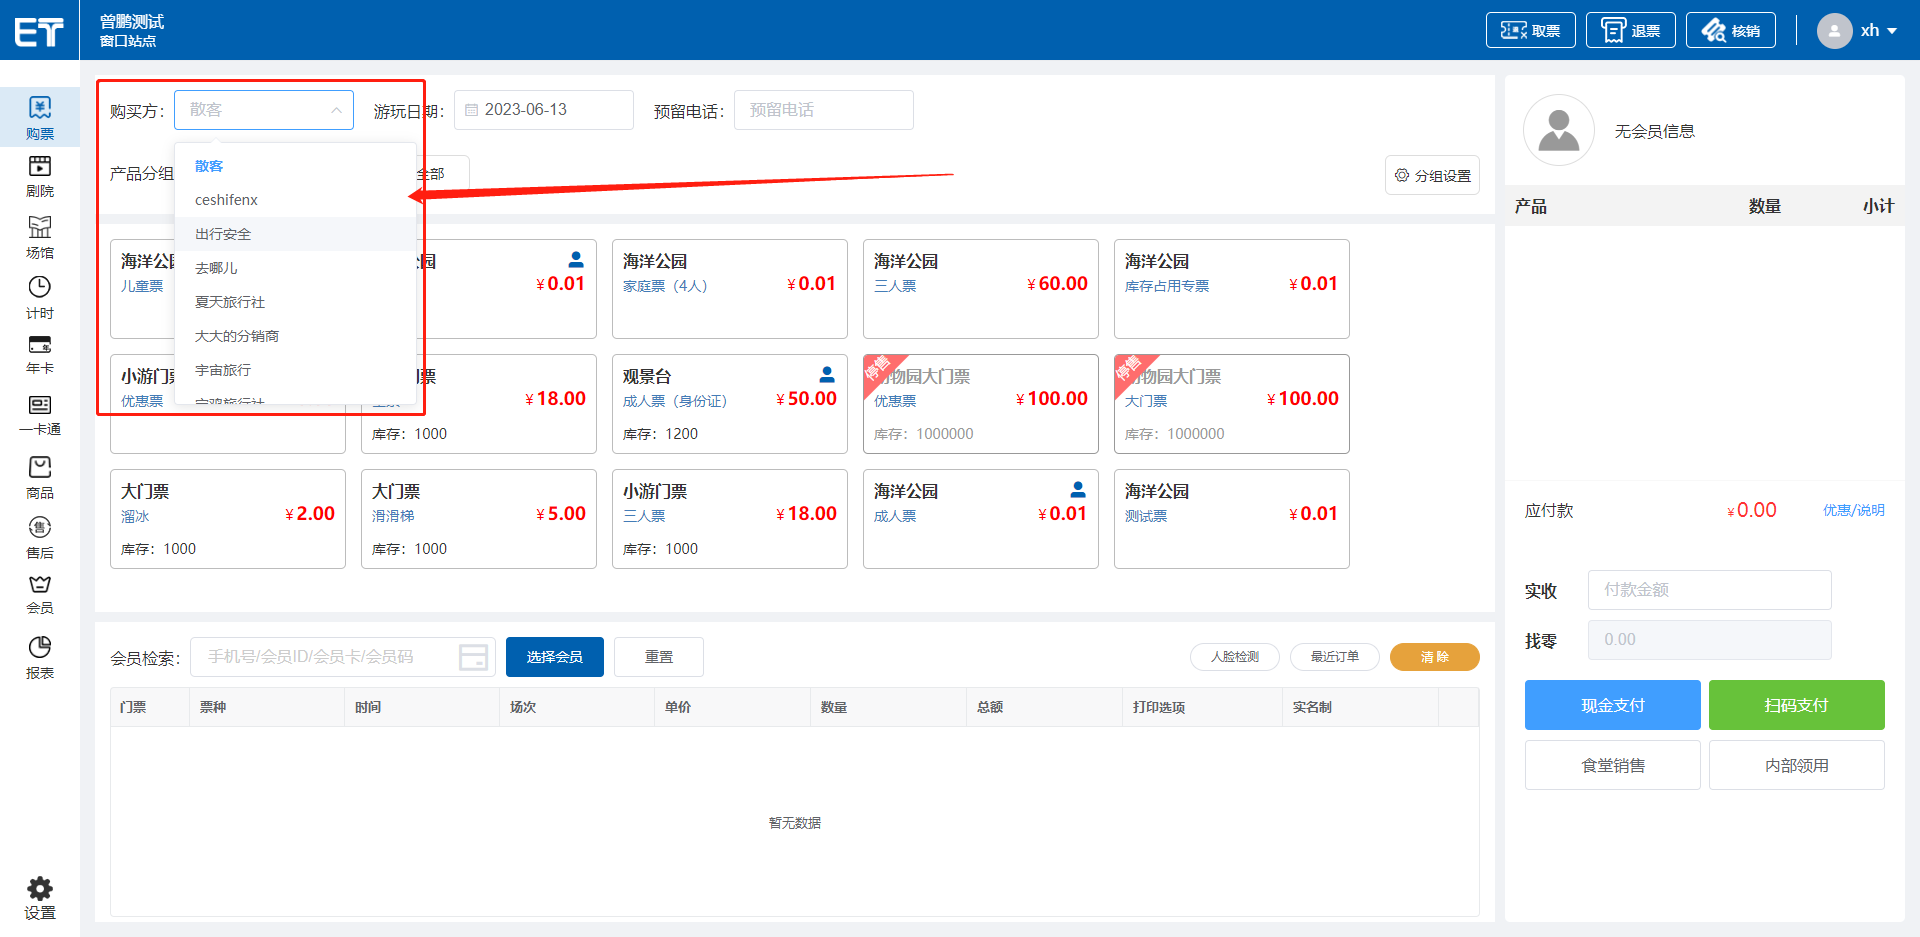
Task: Open the 年卡 annual card module
Action: 40,355
